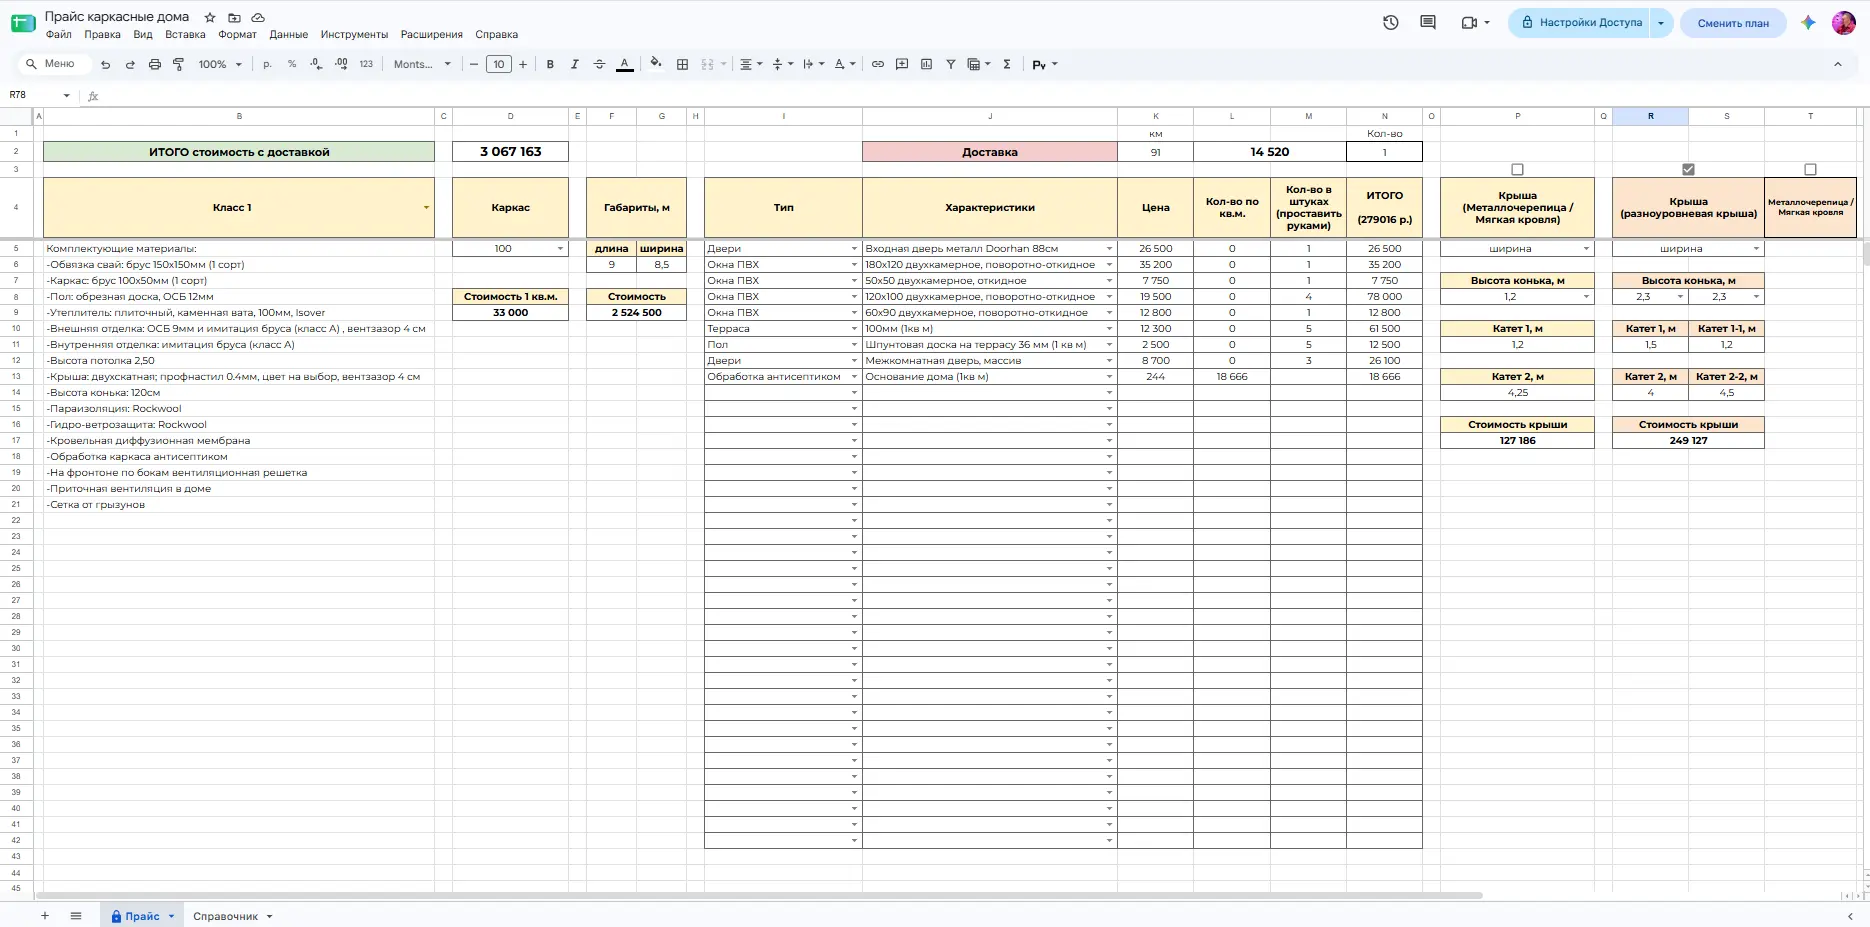1870x927 pixels.
Task: Open the text color picker
Action: click(x=624, y=64)
